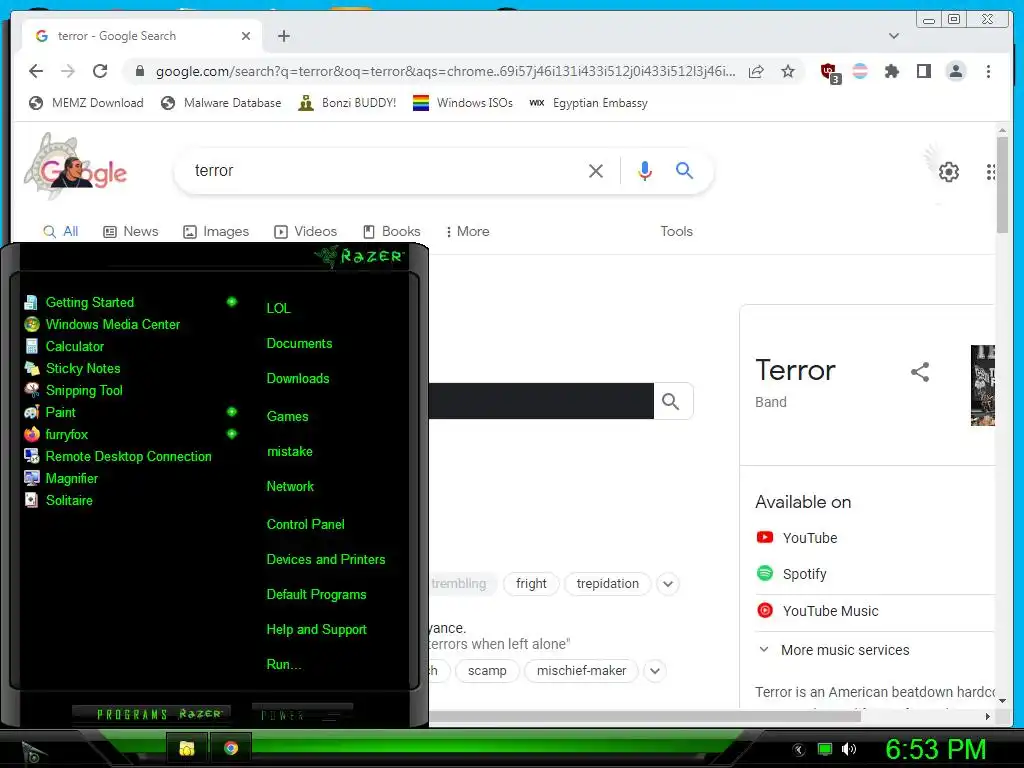Switch to the News results tab

tap(131, 231)
